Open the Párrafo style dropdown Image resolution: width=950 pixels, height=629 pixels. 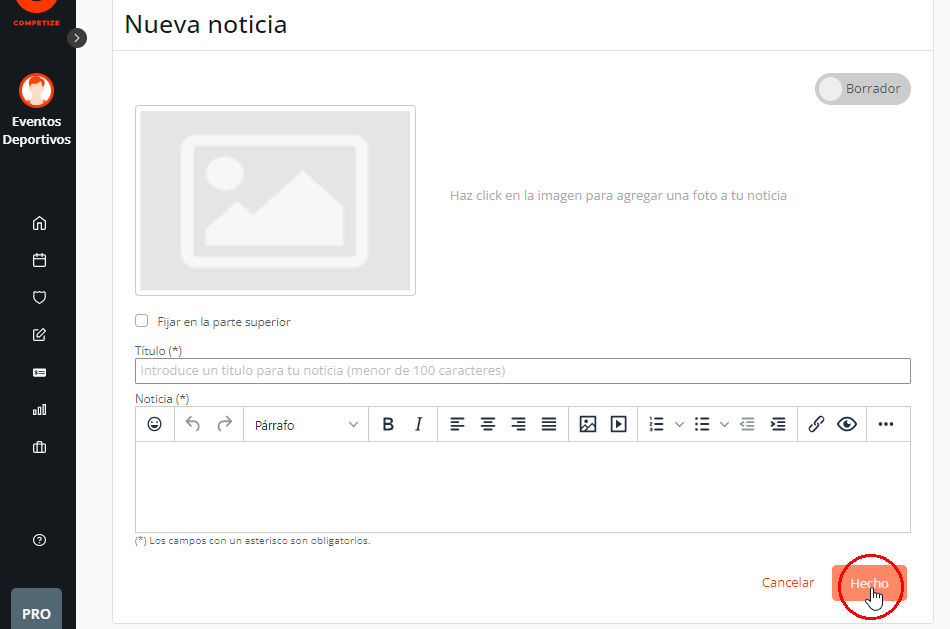(305, 424)
